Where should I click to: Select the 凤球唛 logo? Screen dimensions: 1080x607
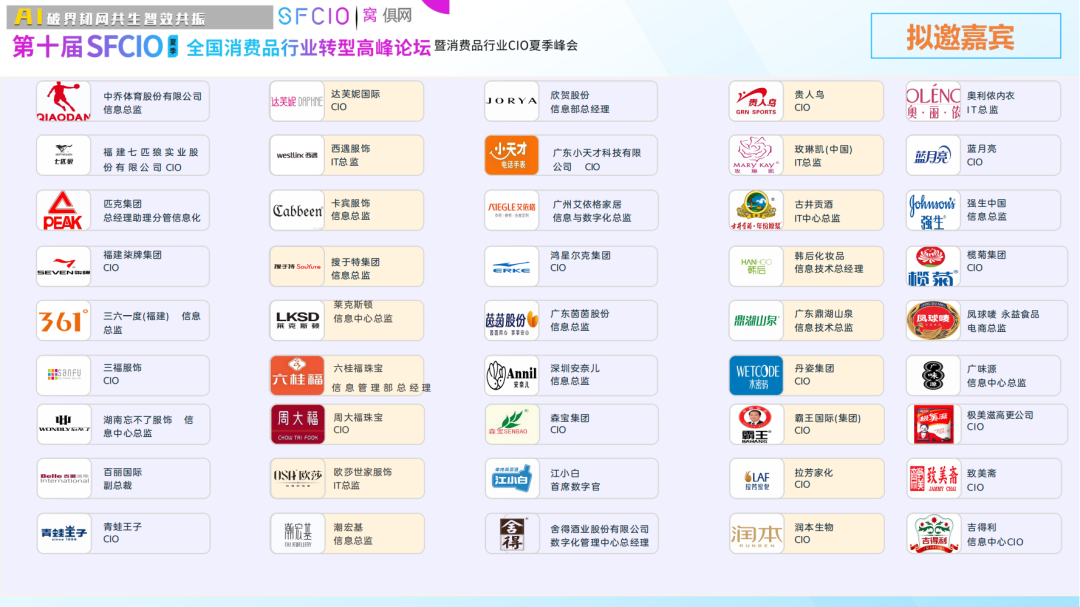pyautogui.click(x=933, y=320)
